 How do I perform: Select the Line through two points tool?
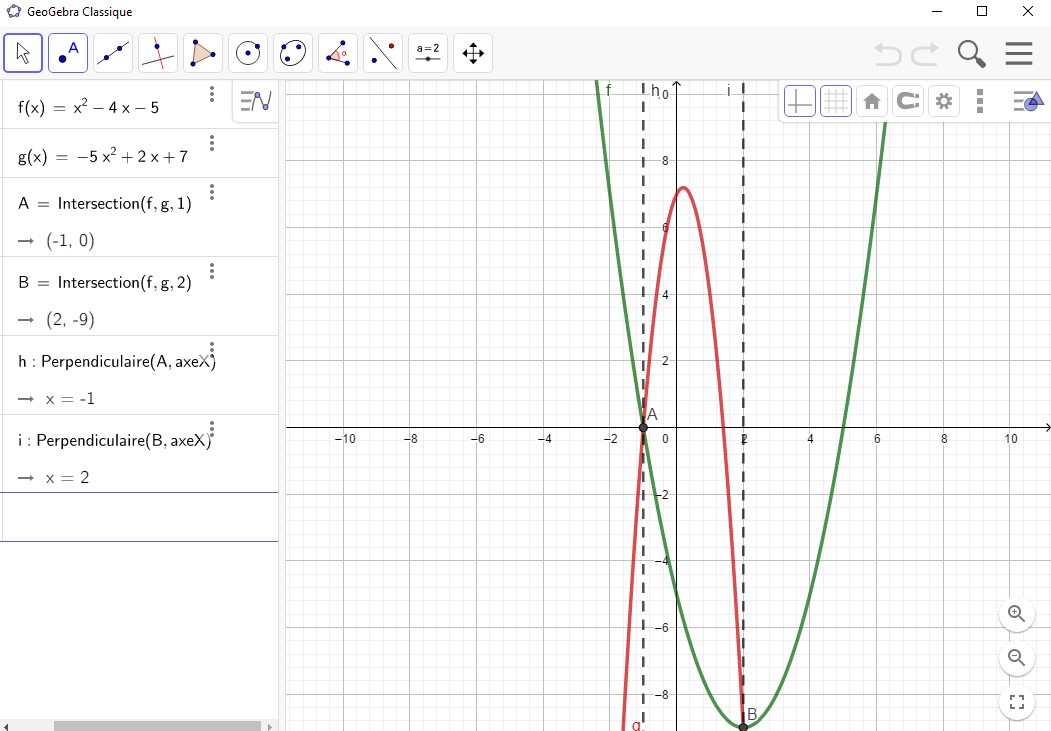(x=113, y=53)
